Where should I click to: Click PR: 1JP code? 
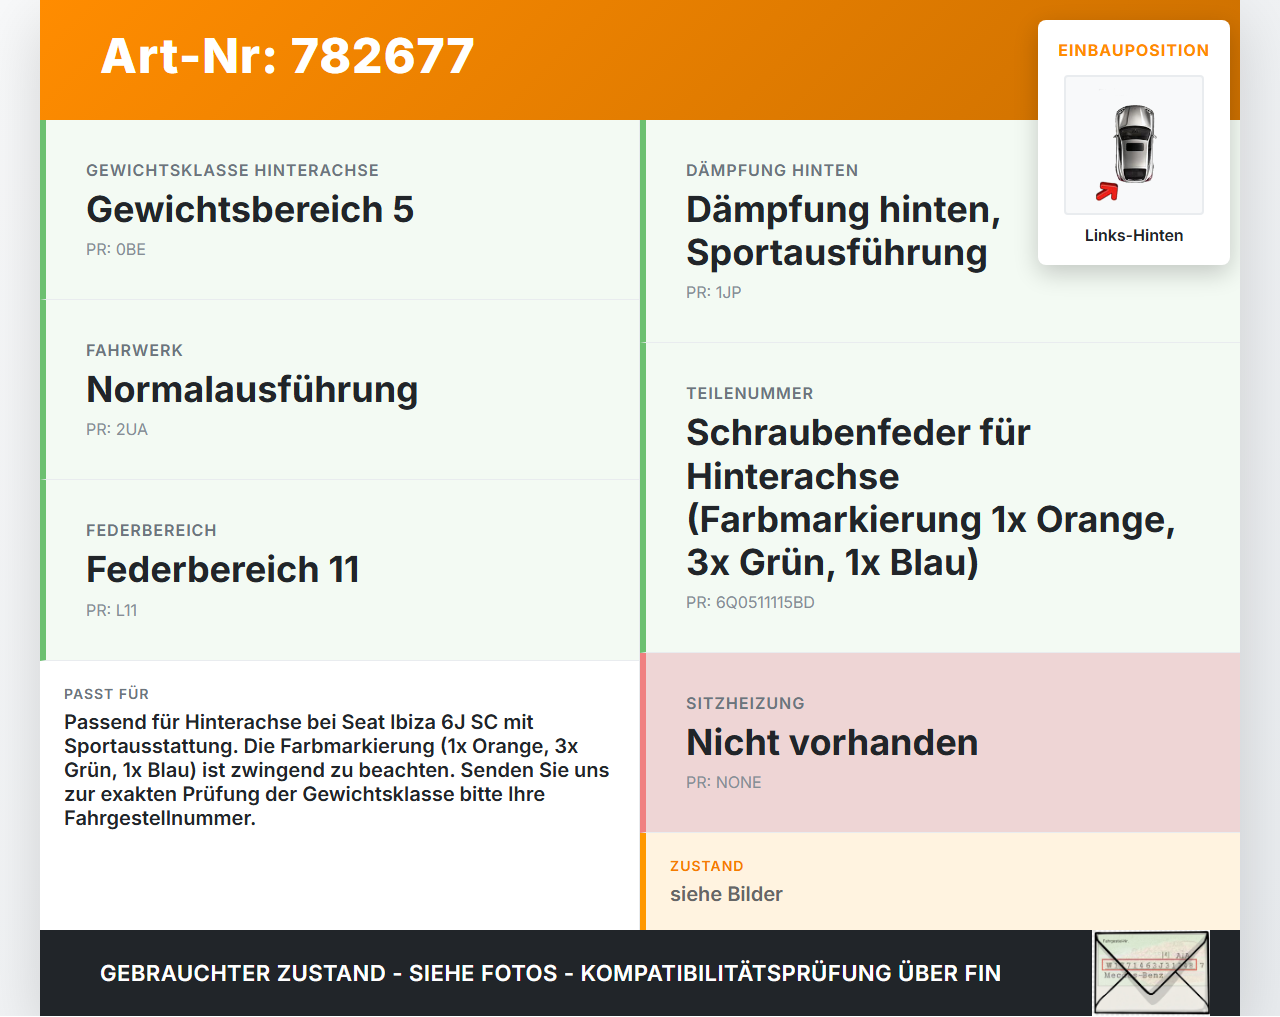coord(714,292)
